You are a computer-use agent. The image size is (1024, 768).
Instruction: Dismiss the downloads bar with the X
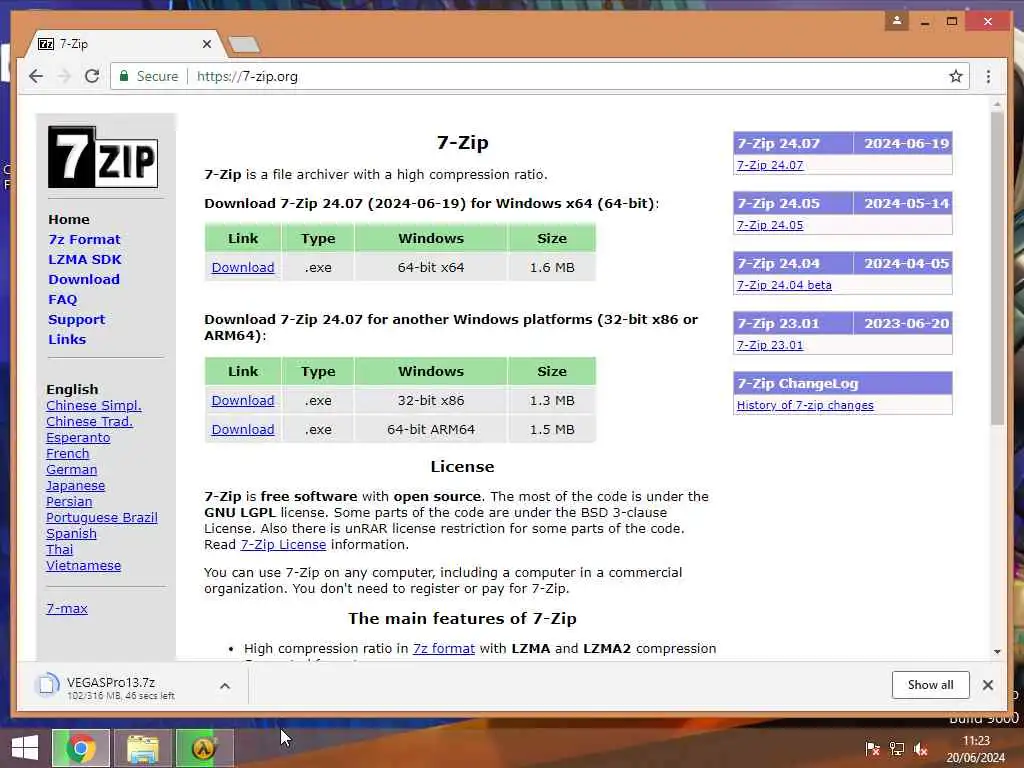point(987,685)
